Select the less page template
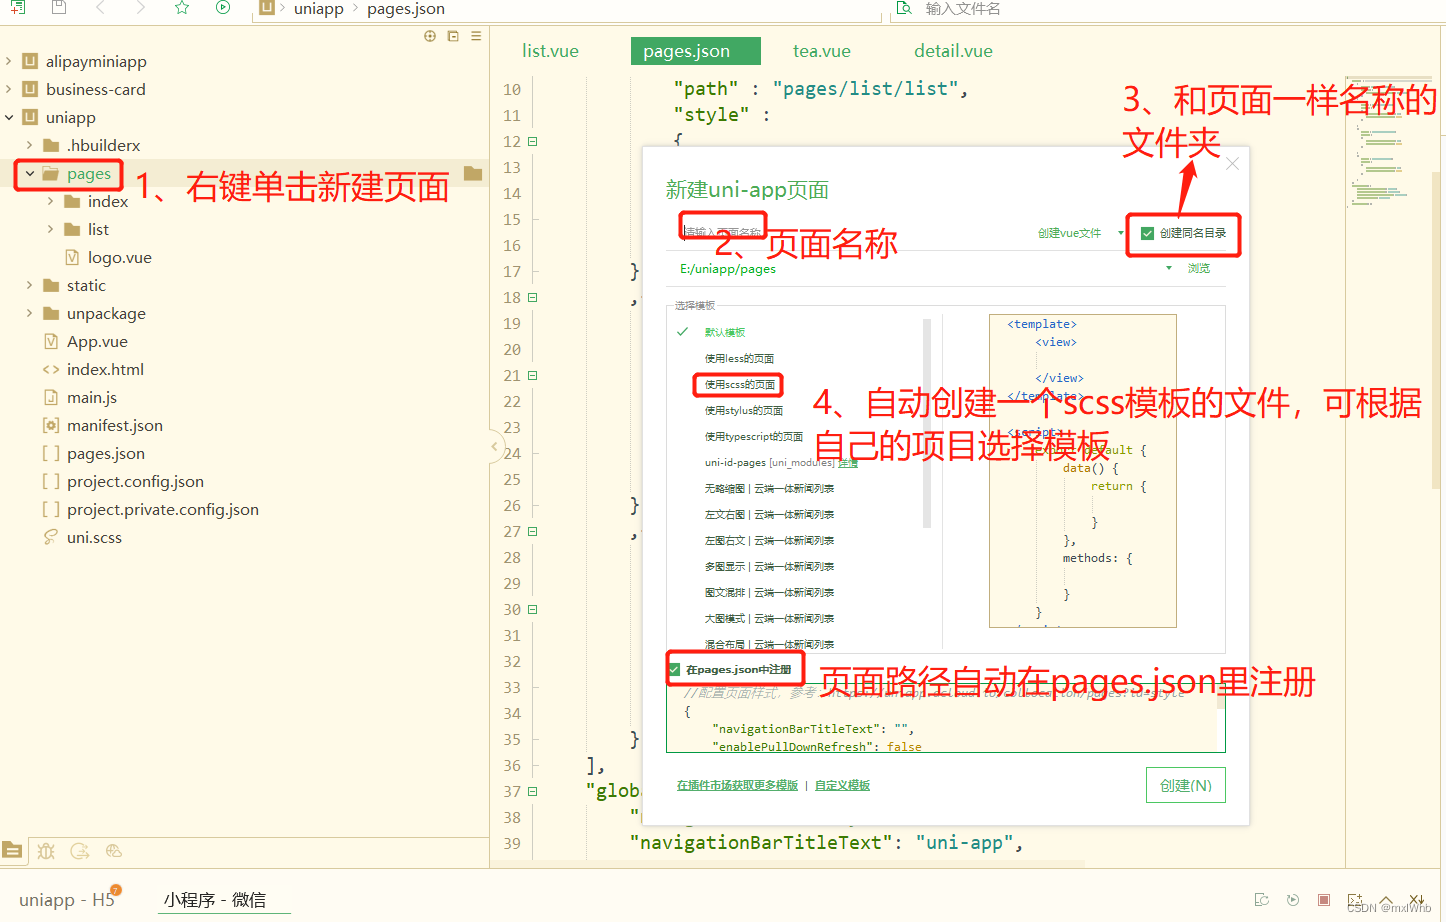 (x=739, y=358)
